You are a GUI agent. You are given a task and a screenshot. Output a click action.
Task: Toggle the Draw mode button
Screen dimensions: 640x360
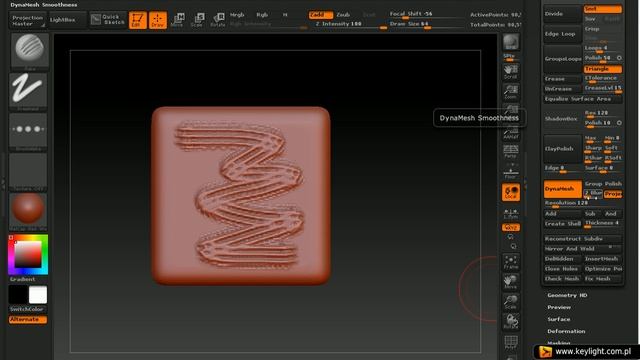(158, 20)
